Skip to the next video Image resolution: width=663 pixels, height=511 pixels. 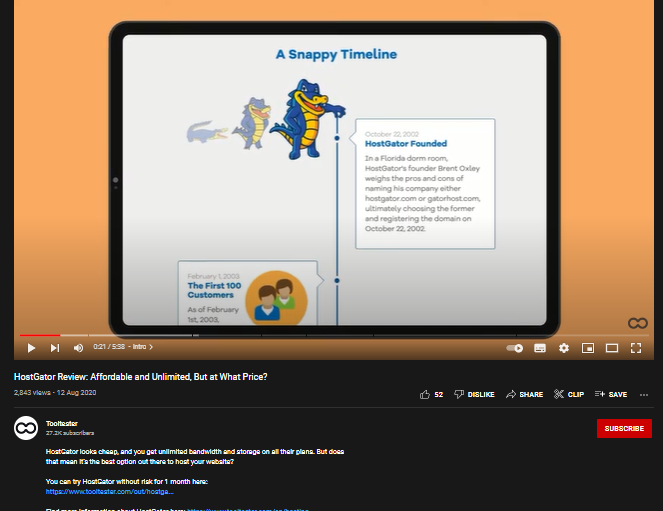point(55,348)
